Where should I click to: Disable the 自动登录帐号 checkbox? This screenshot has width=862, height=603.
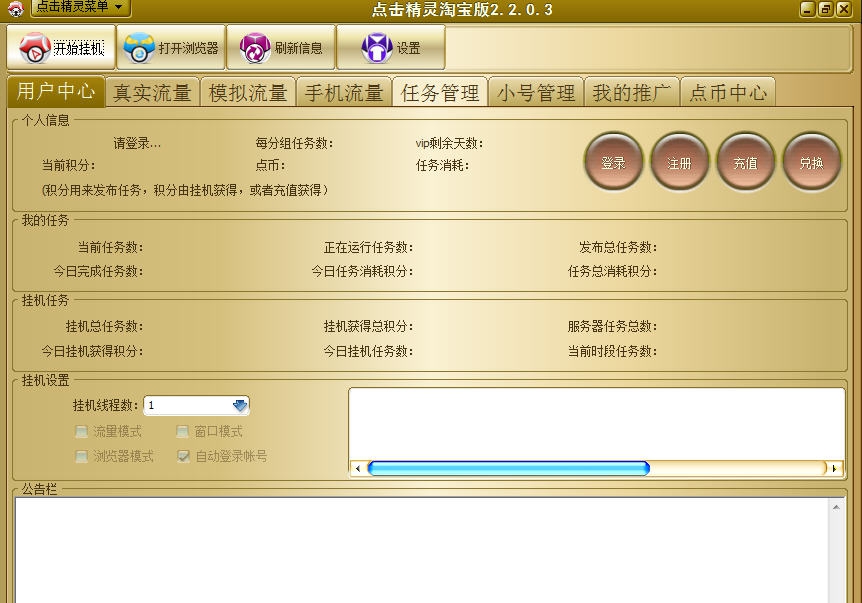[182, 455]
